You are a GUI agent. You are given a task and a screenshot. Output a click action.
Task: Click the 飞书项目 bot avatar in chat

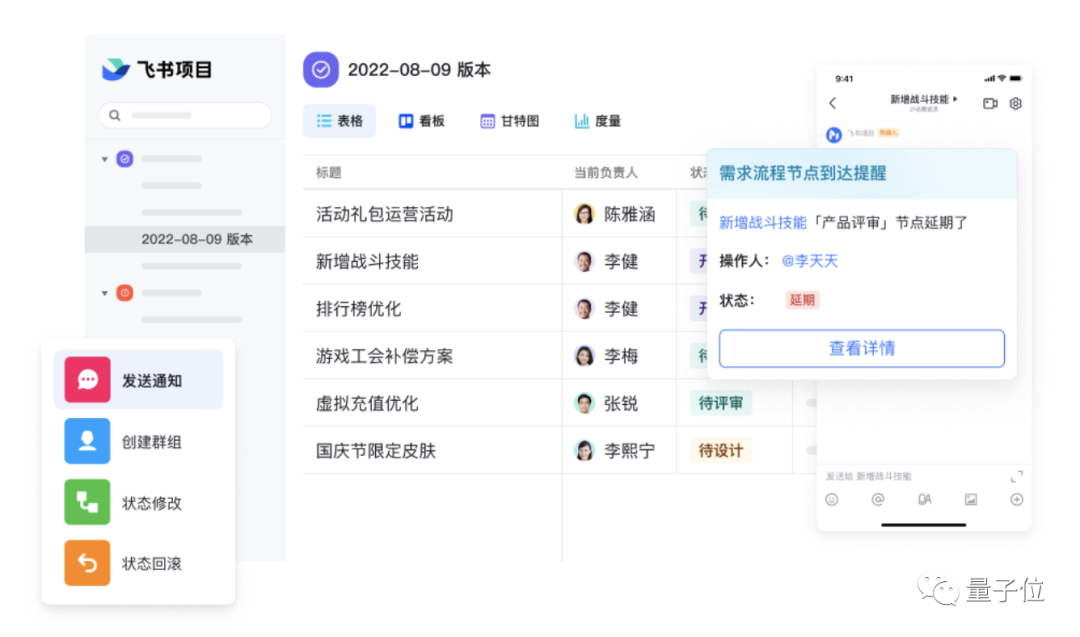834,135
